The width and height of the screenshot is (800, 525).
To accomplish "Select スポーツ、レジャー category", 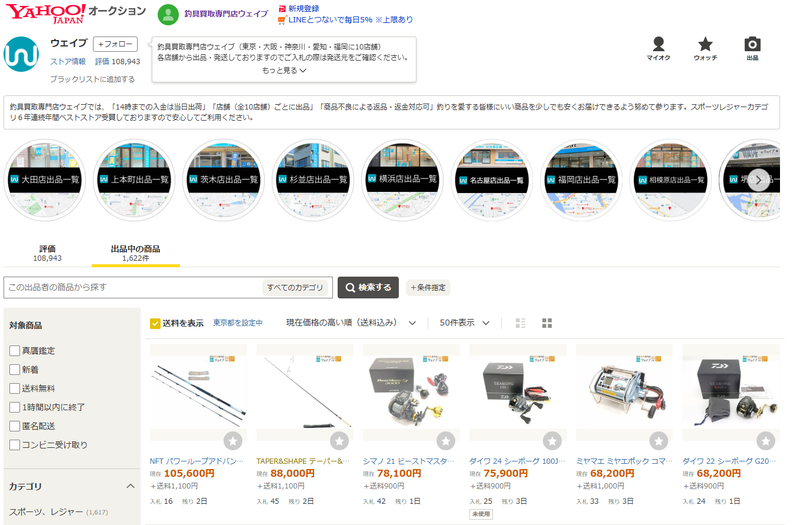I will pyautogui.click(x=46, y=512).
